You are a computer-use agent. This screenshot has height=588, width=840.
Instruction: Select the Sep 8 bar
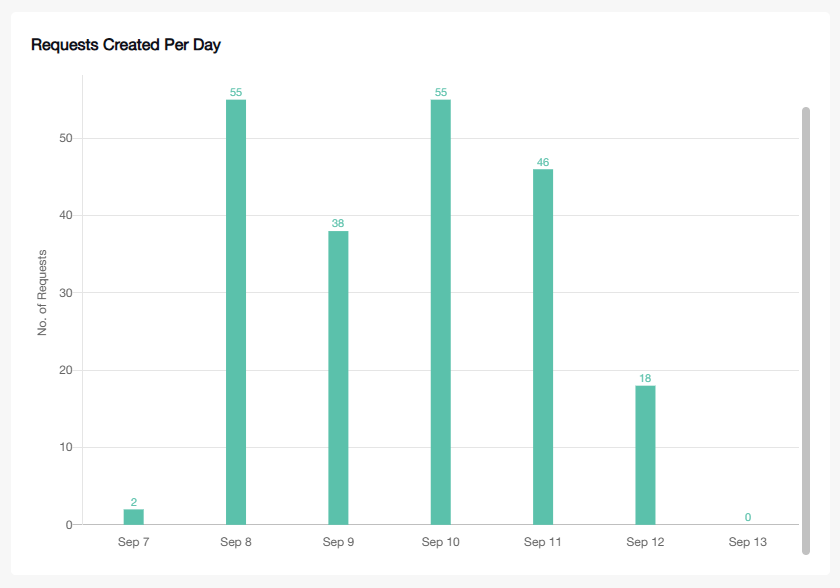236,312
